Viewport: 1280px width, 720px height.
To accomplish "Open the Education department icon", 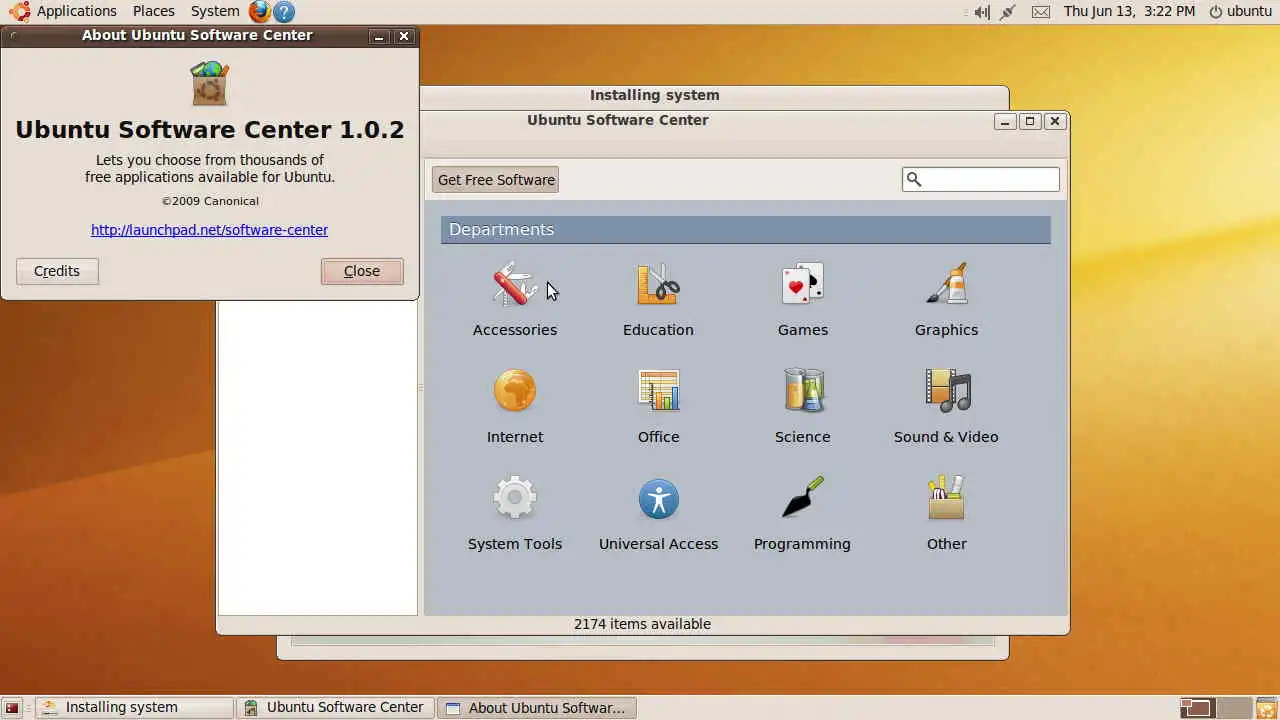I will [x=658, y=284].
